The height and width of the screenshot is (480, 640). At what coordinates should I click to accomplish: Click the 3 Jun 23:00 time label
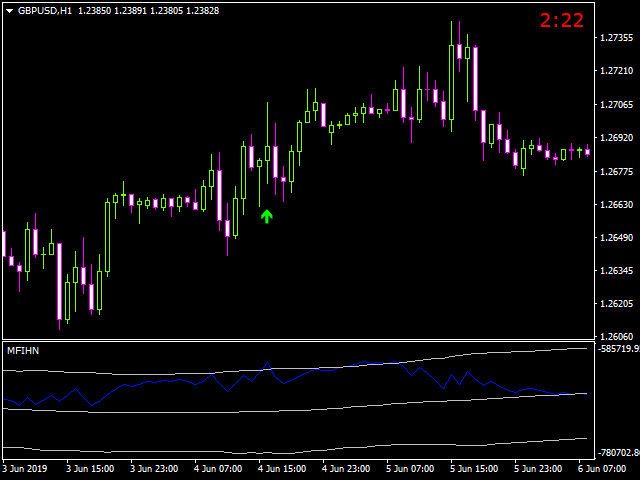[154, 469]
